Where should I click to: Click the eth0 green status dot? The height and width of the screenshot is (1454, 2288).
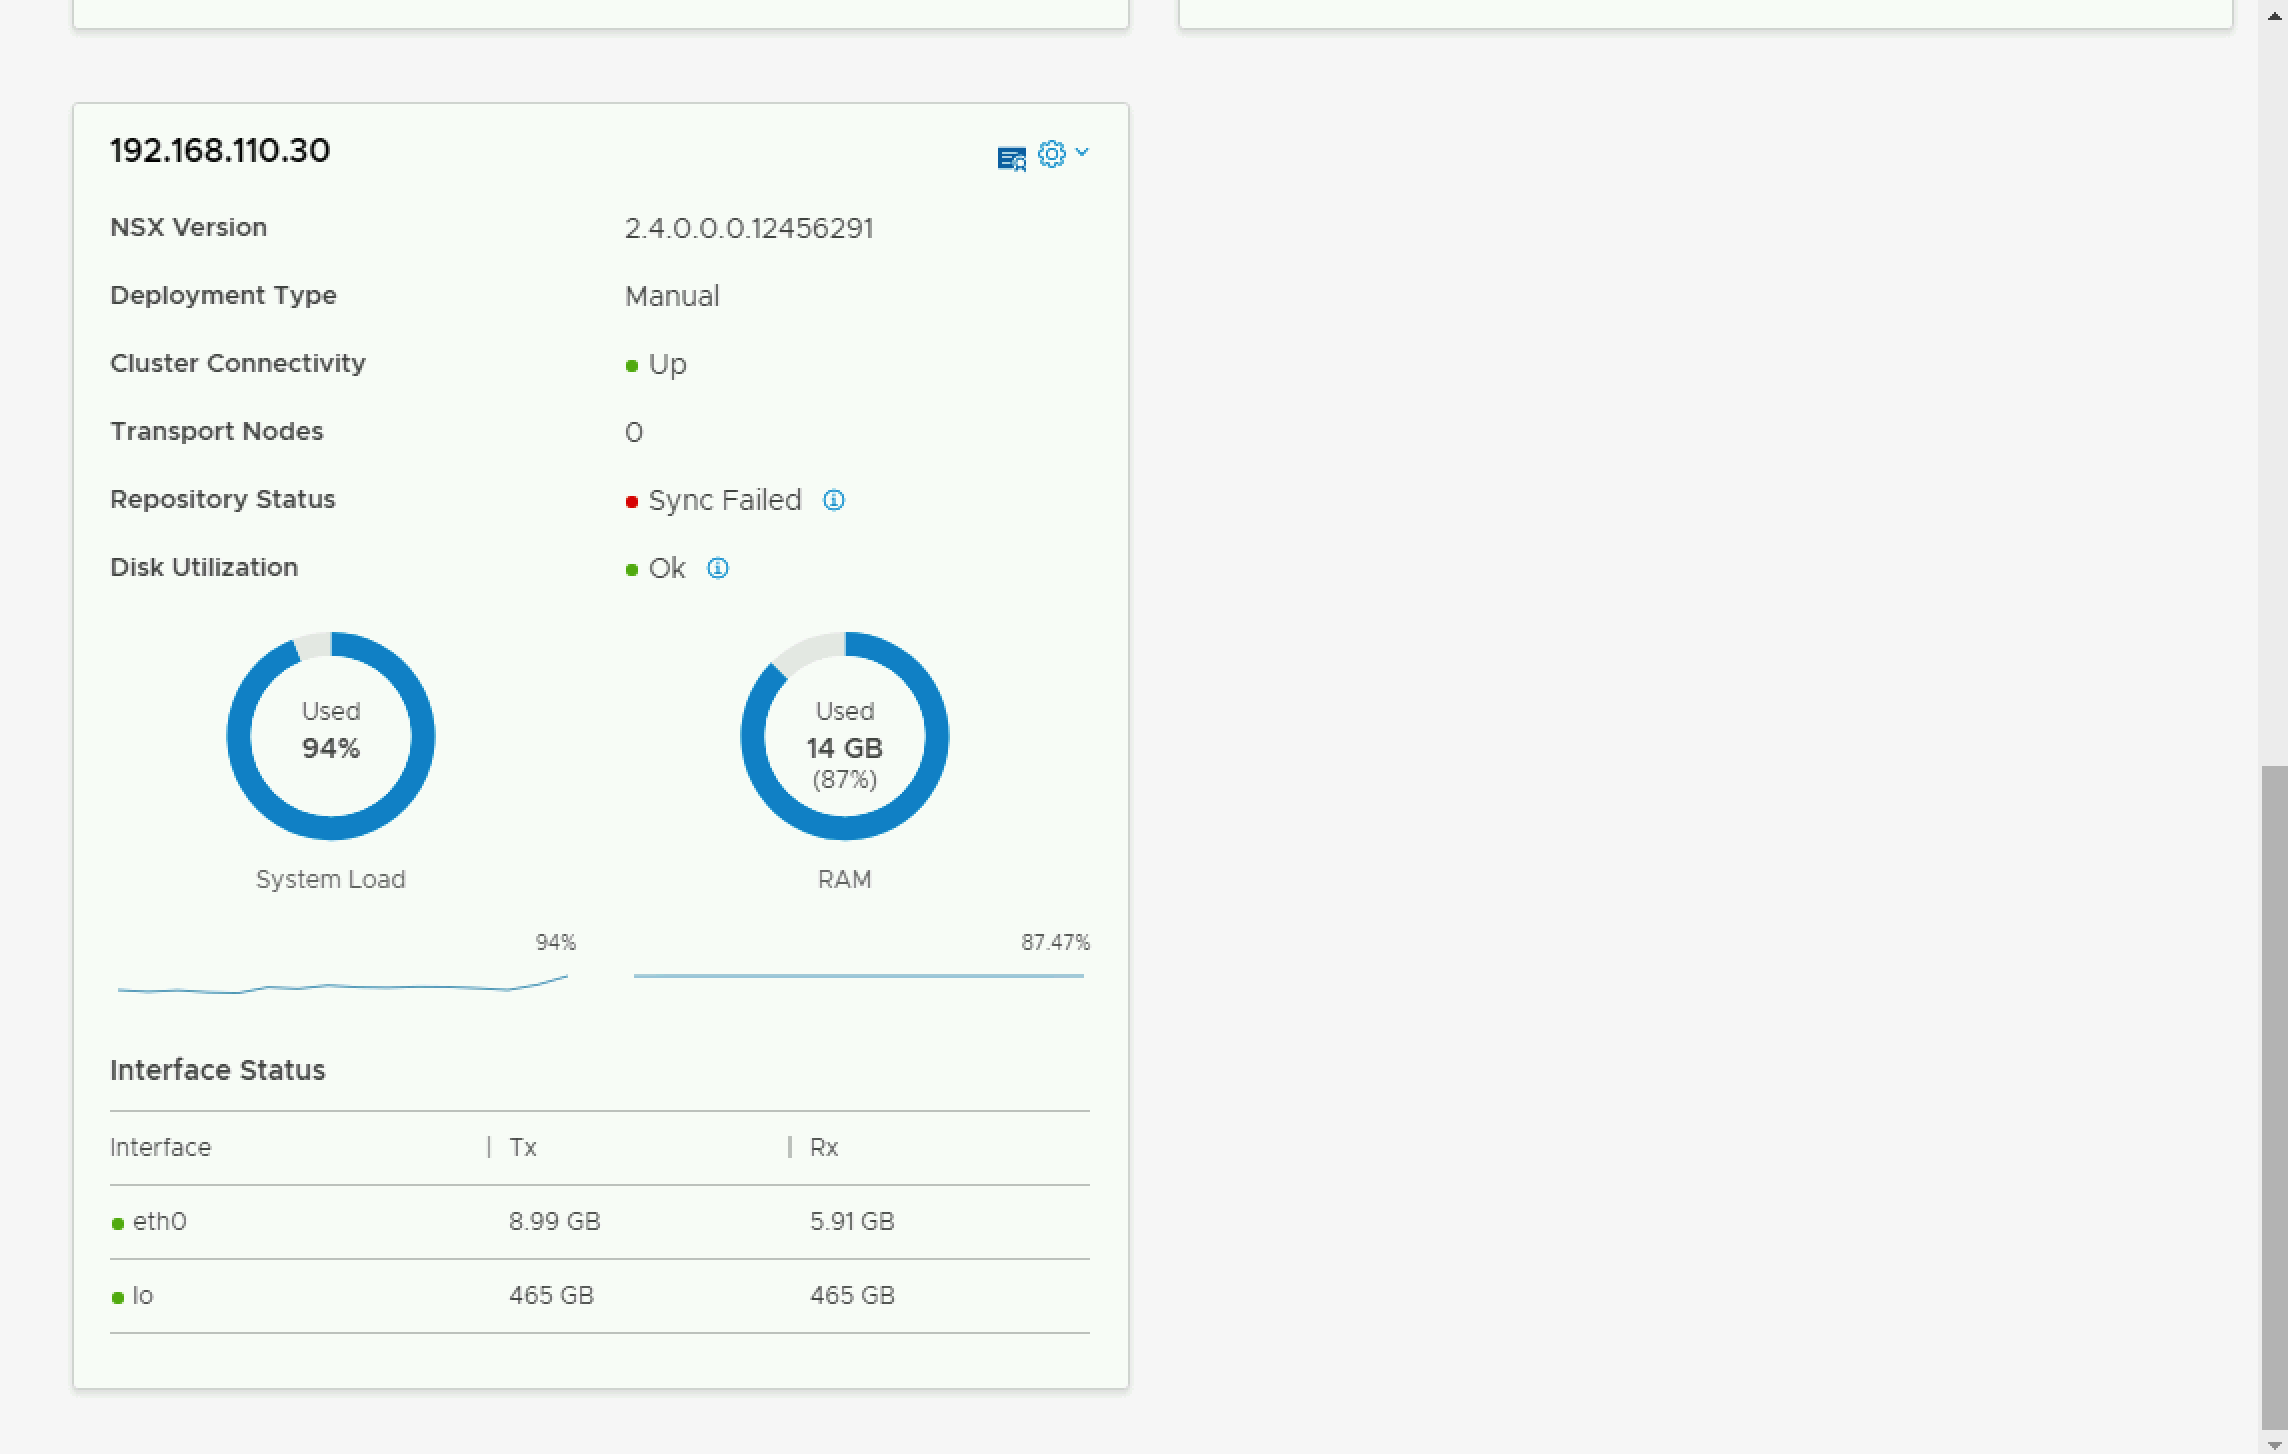(x=118, y=1223)
